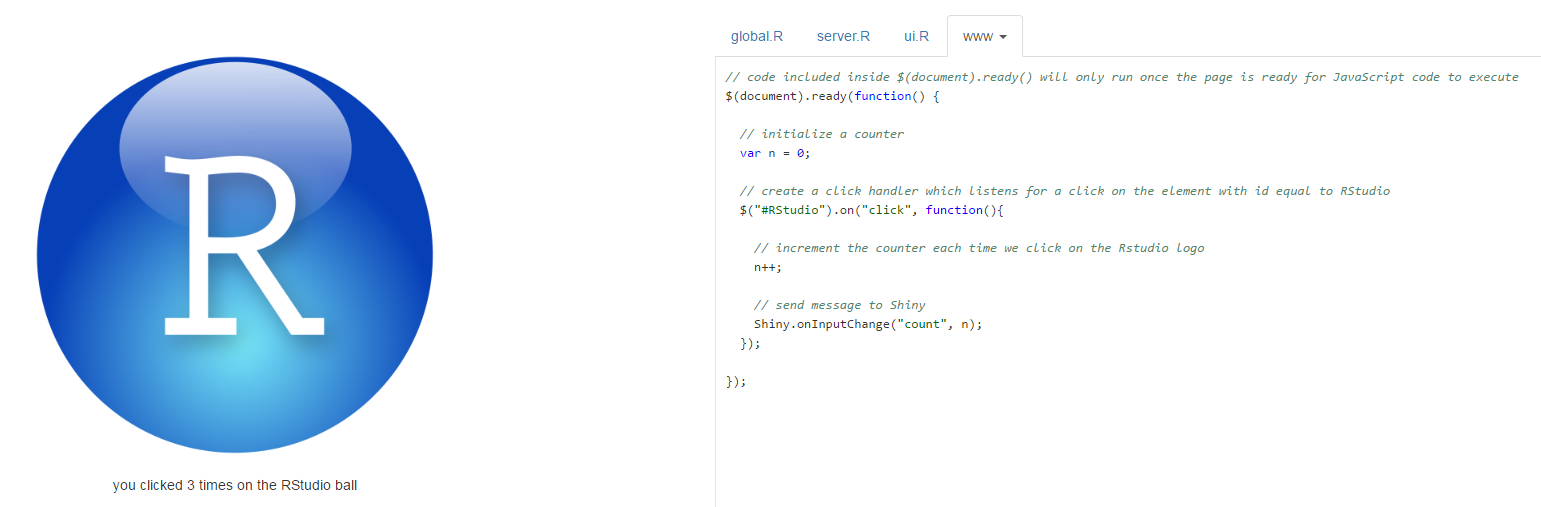Switch to the global.R tab
The height and width of the screenshot is (507, 1541).
pos(756,36)
